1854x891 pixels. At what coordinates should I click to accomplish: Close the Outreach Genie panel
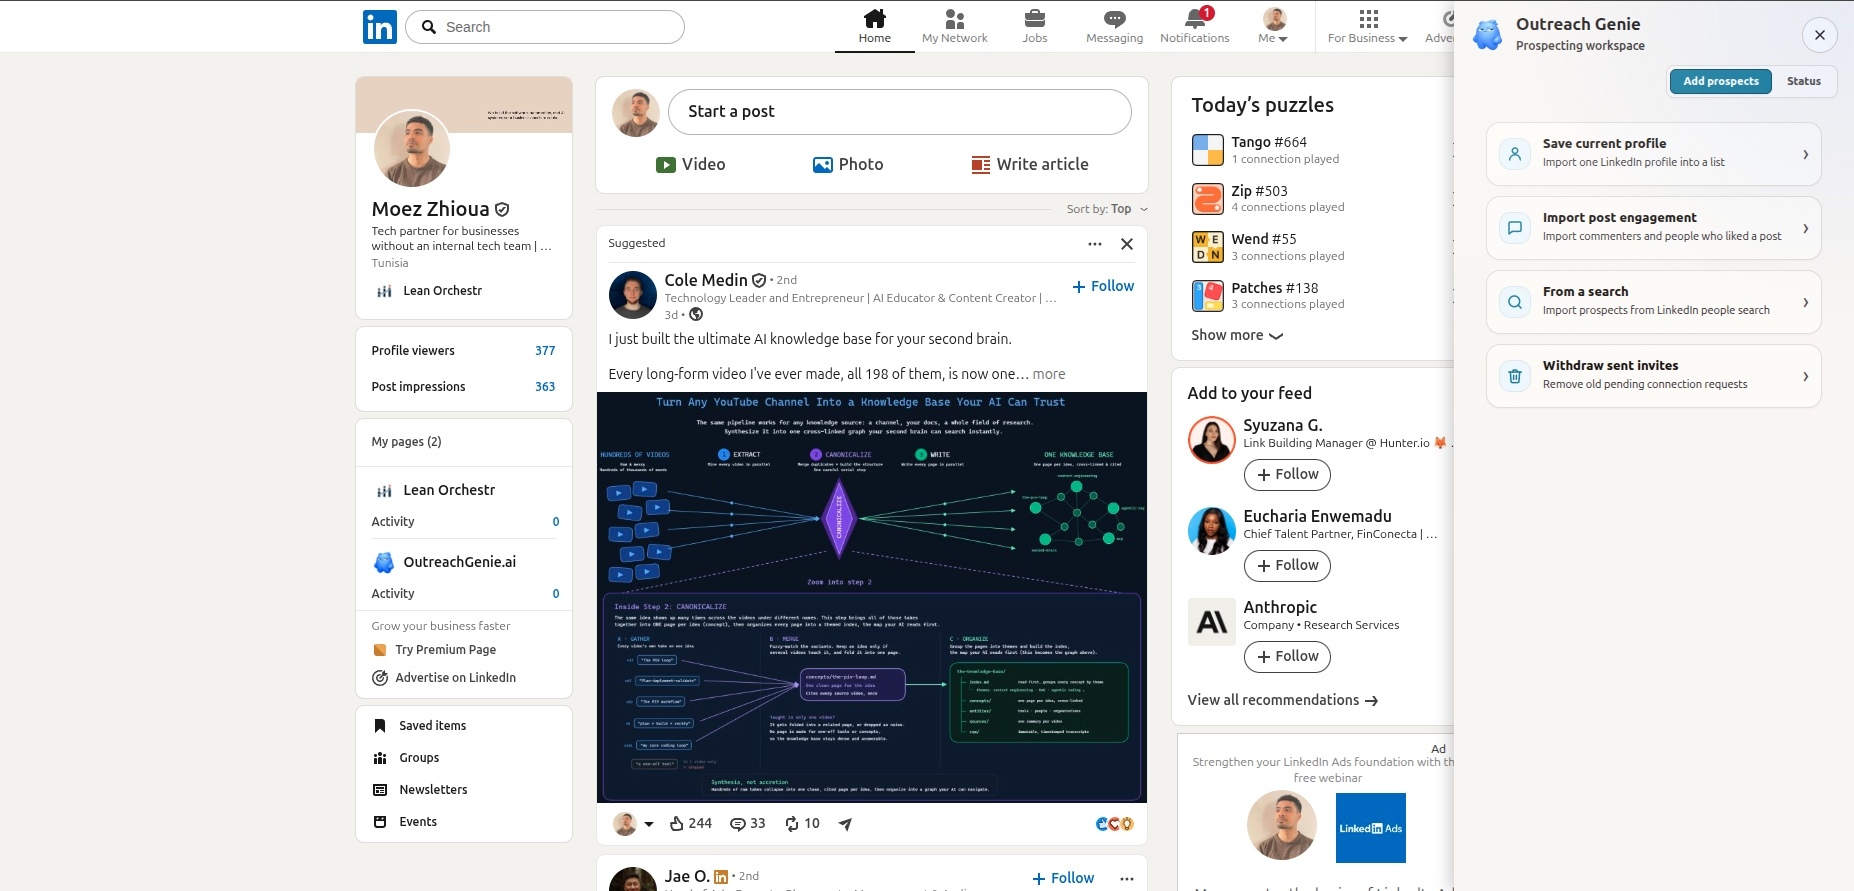point(1820,35)
